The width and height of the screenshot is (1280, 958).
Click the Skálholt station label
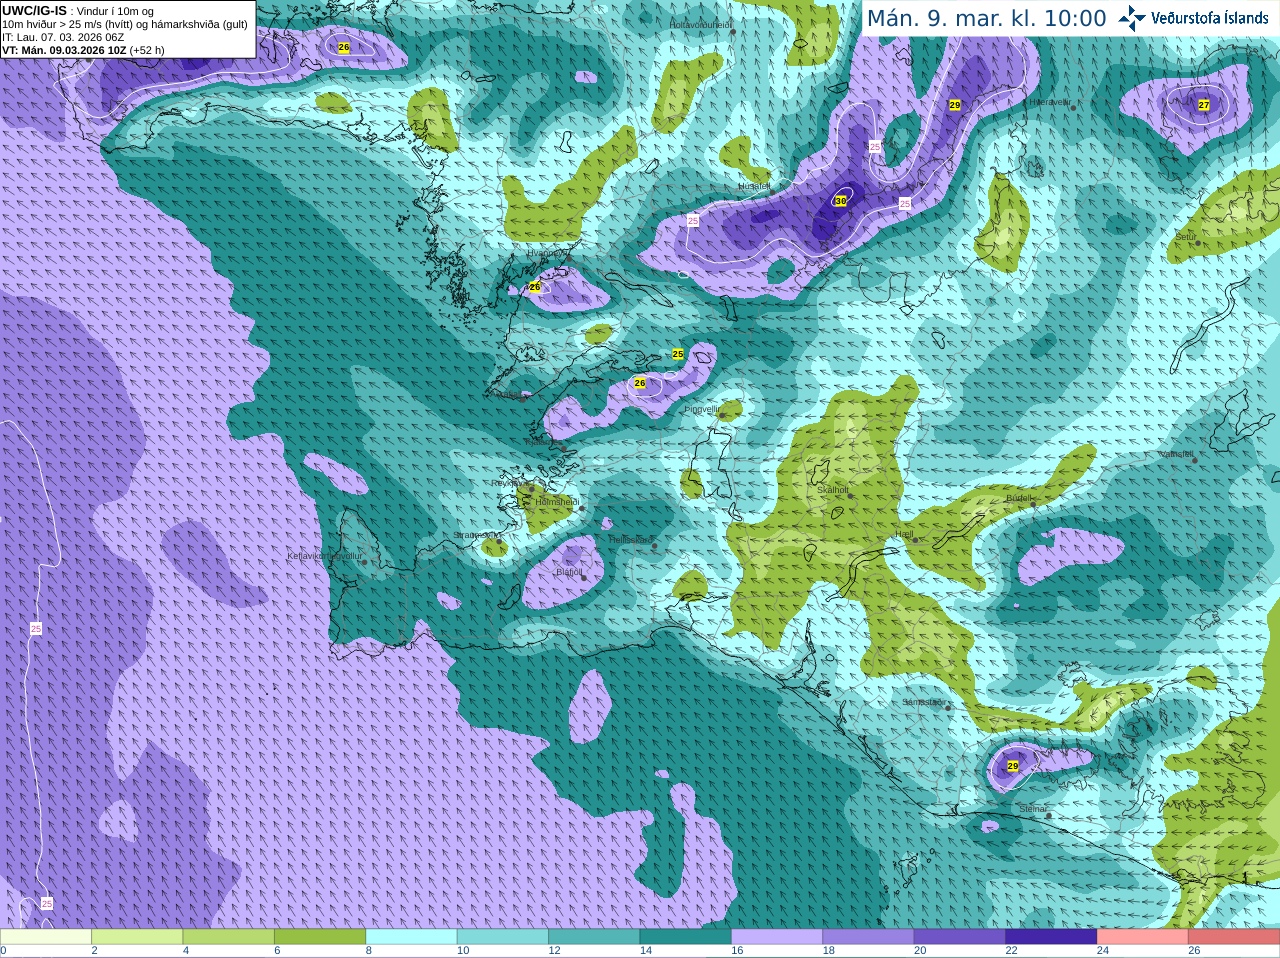832,490
